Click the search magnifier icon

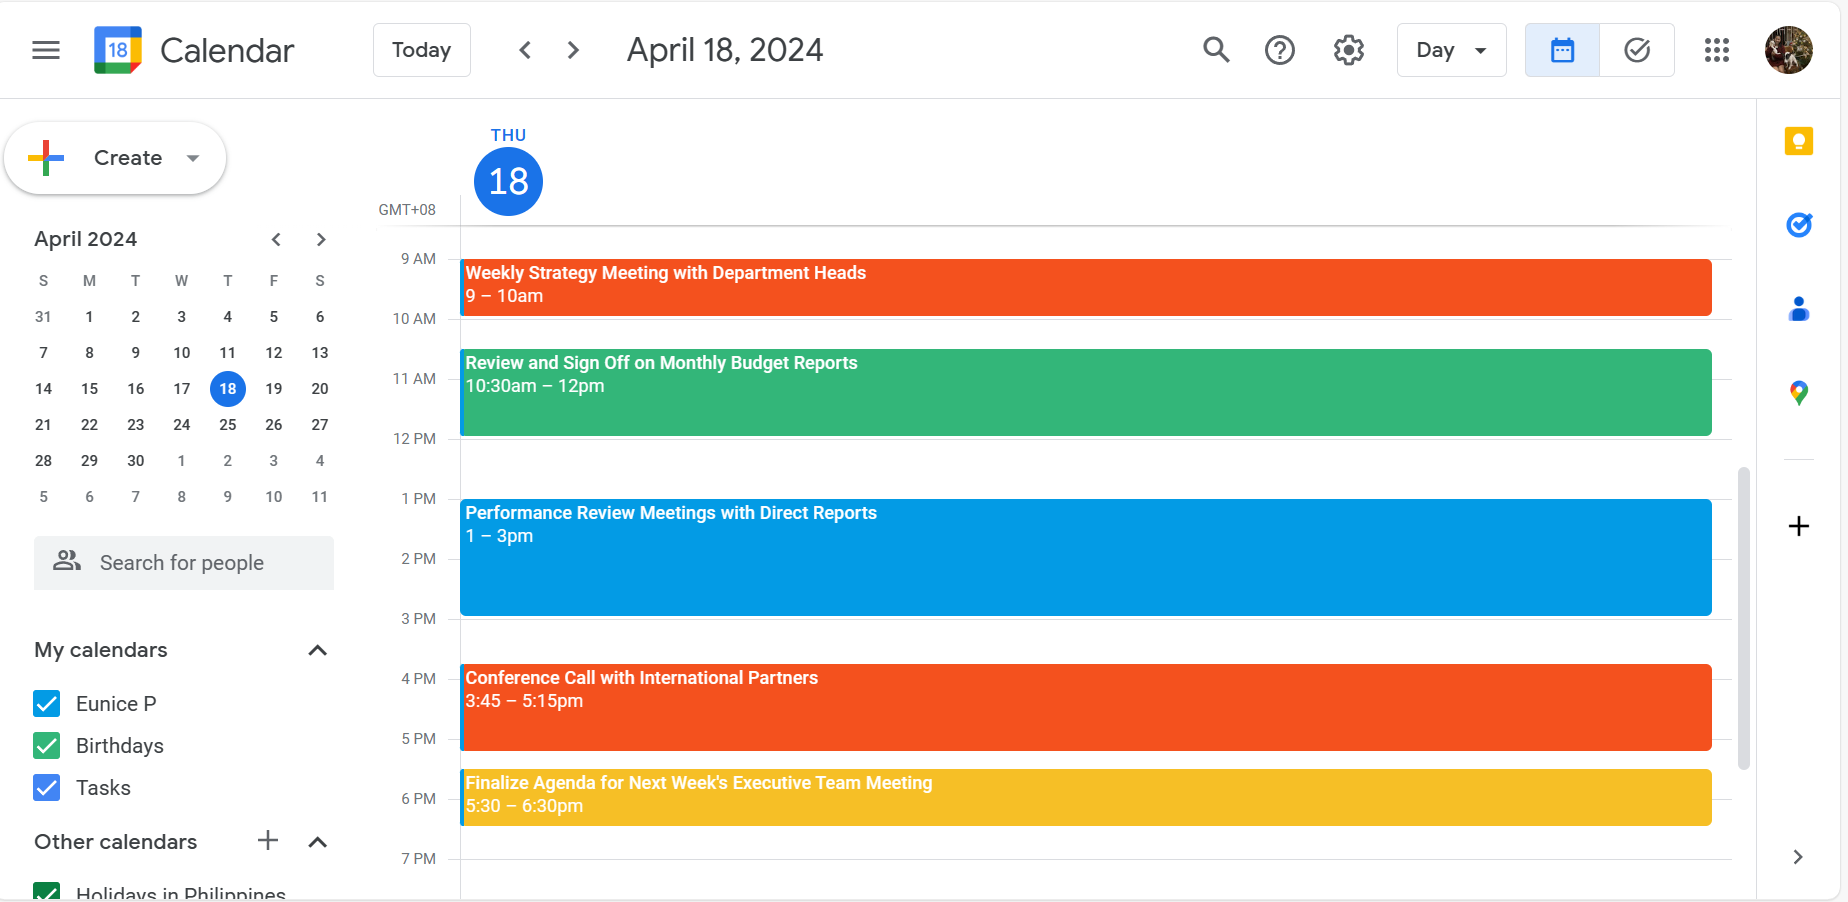click(1216, 50)
